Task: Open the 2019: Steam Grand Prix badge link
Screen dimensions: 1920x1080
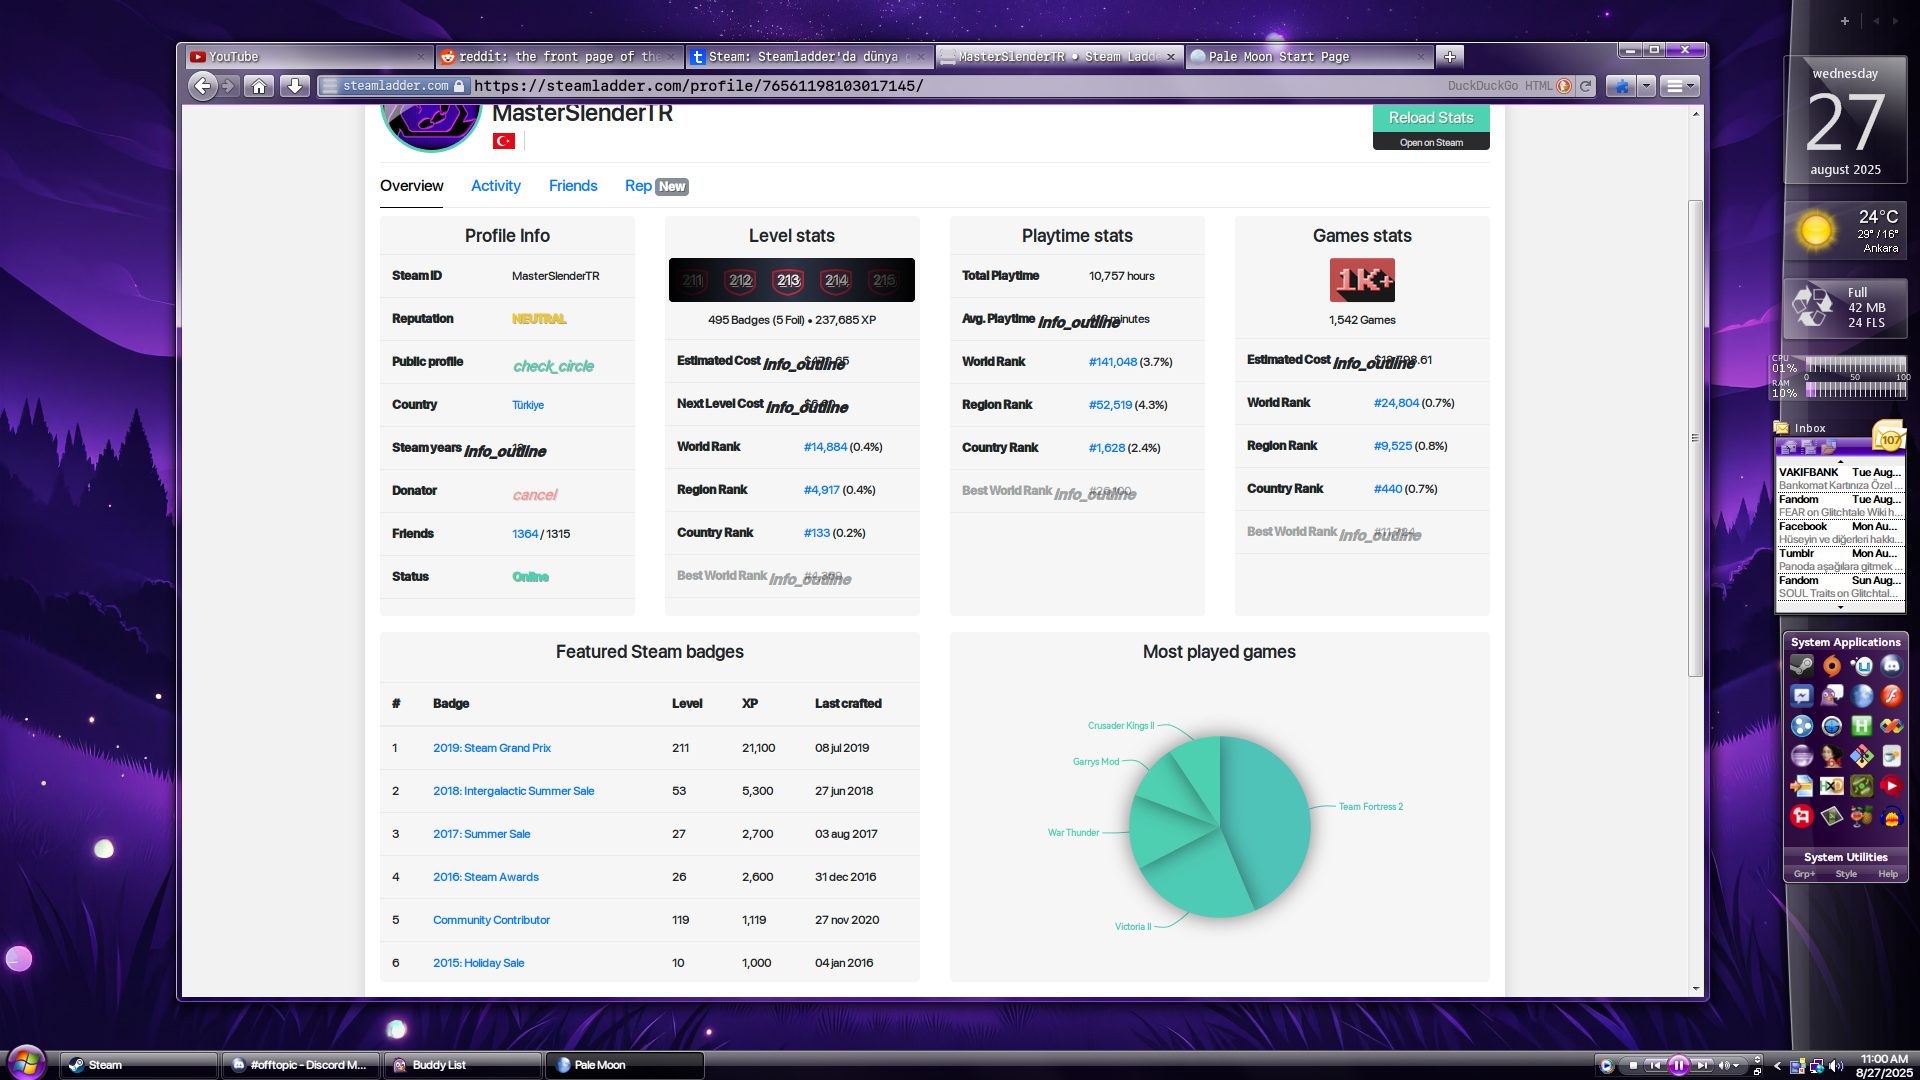Action: pos(492,748)
